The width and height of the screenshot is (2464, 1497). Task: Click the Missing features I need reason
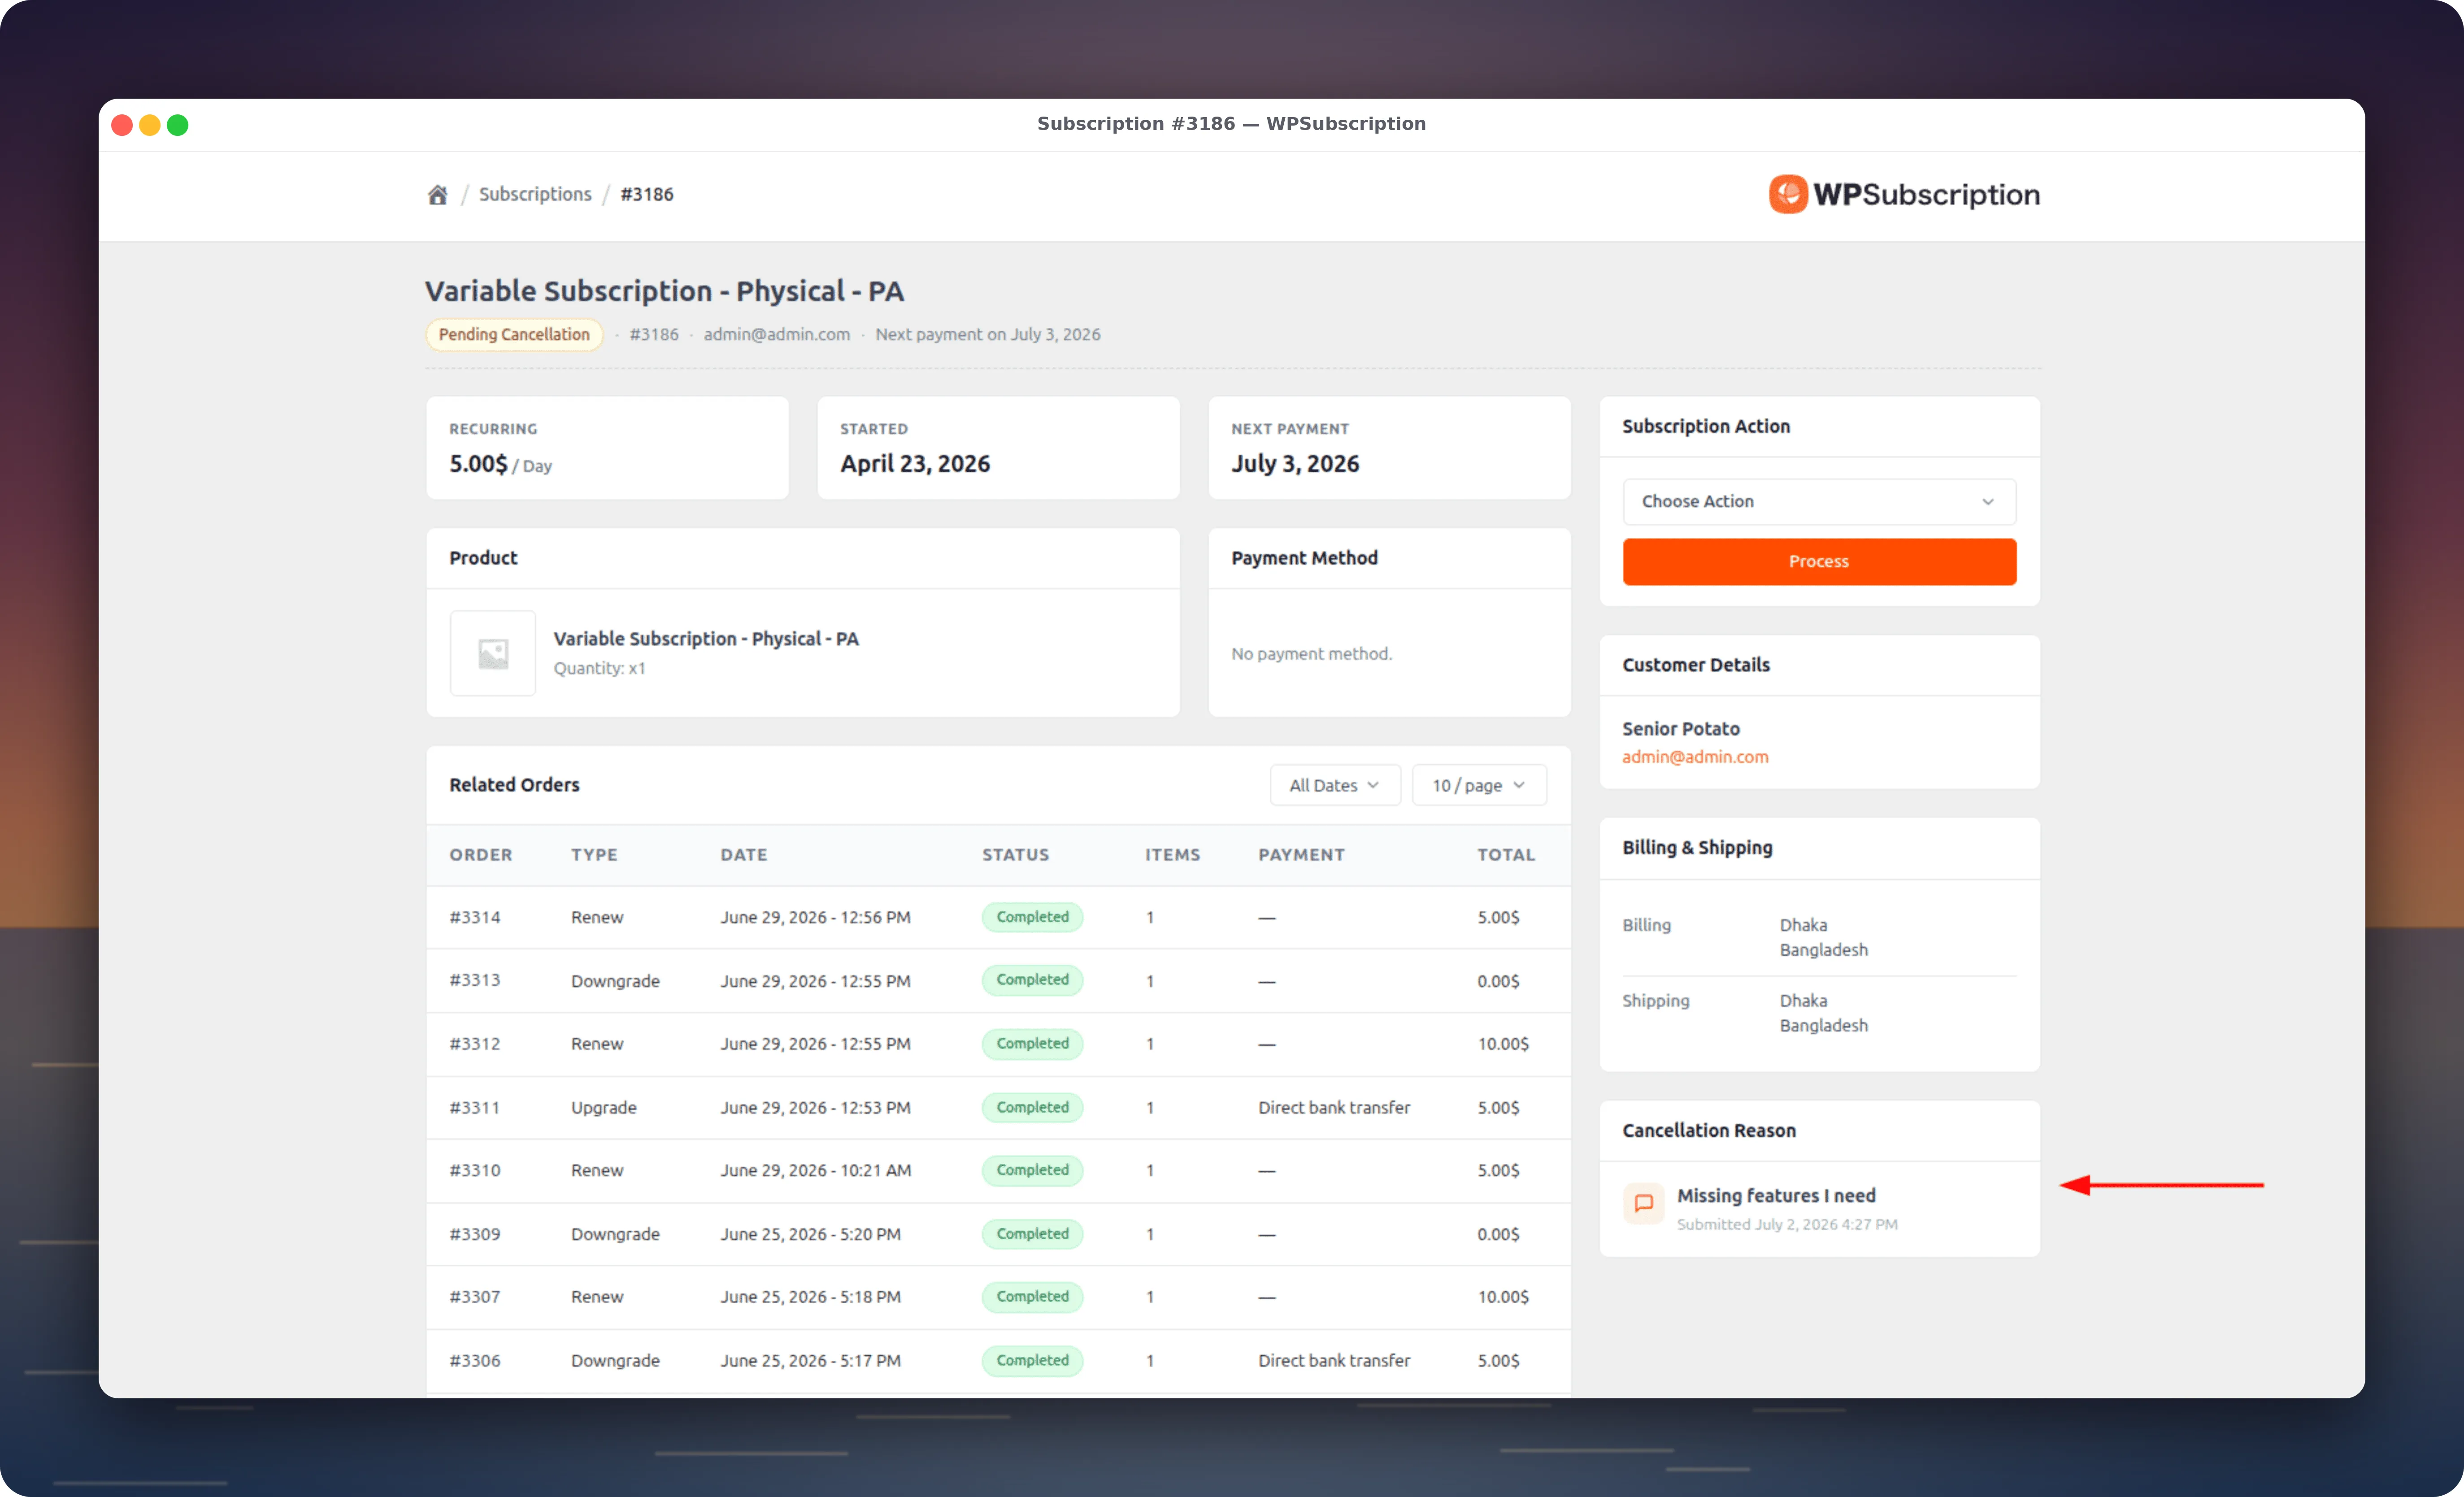(x=1776, y=1195)
